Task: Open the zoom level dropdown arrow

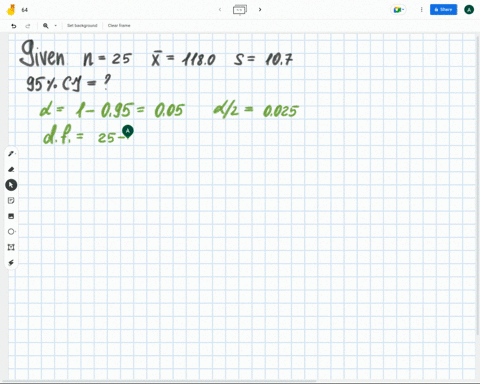Action: pos(55,26)
